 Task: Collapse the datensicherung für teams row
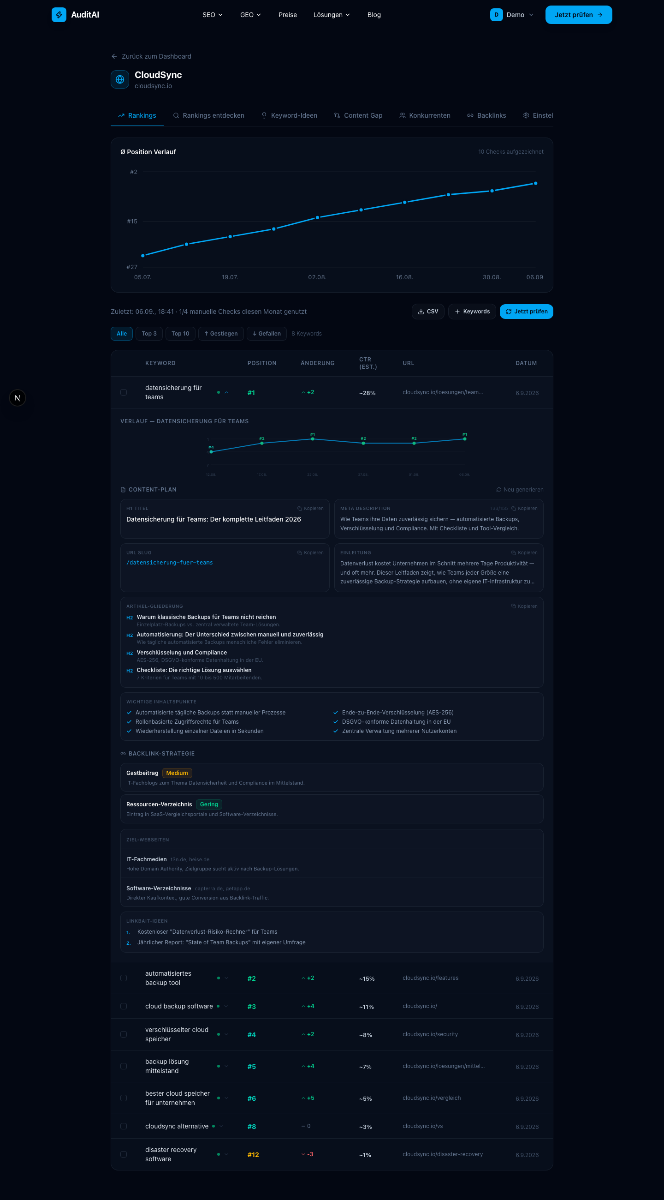226,393
